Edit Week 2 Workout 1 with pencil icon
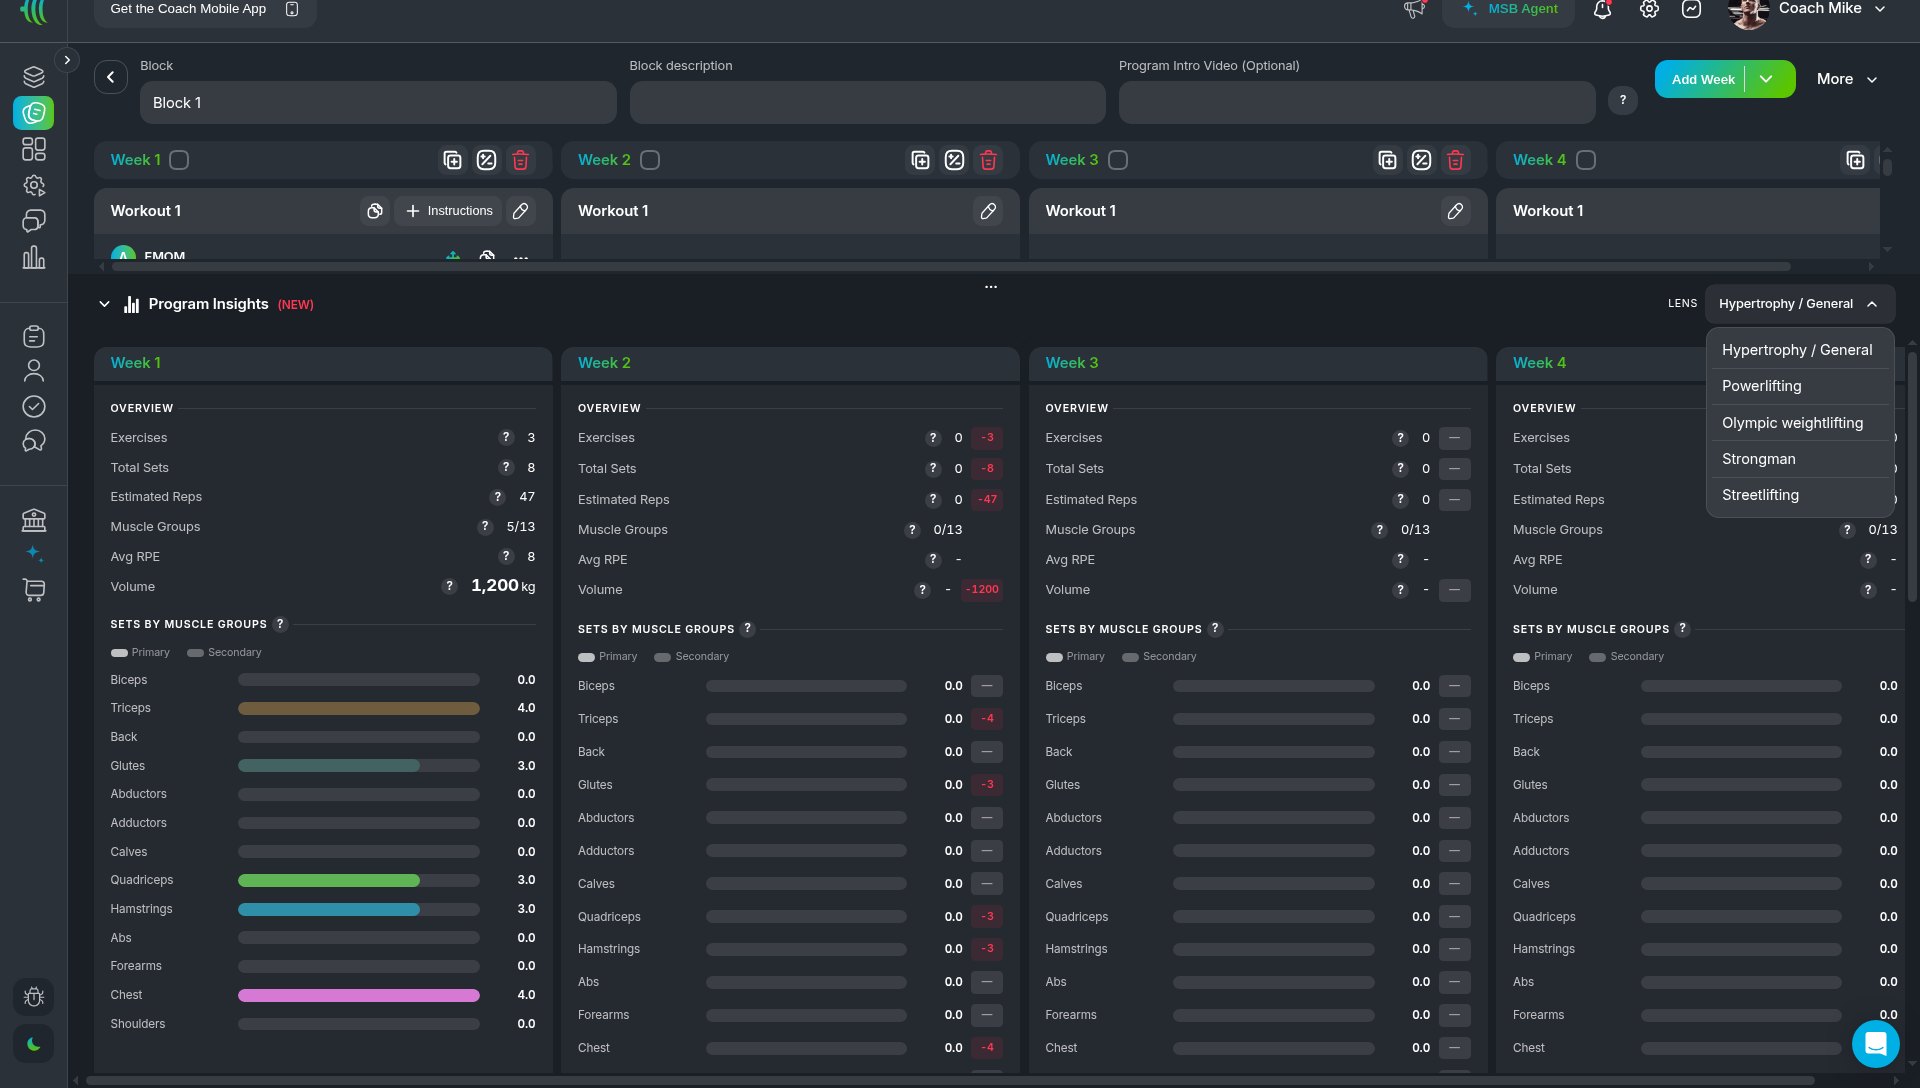Screen dimensions: 1920x1088 tap(988, 211)
